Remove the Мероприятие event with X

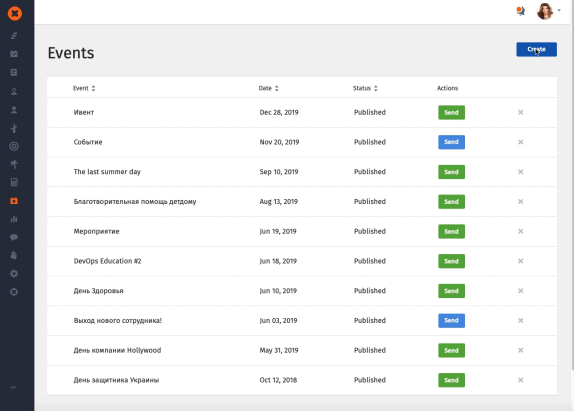(520, 231)
